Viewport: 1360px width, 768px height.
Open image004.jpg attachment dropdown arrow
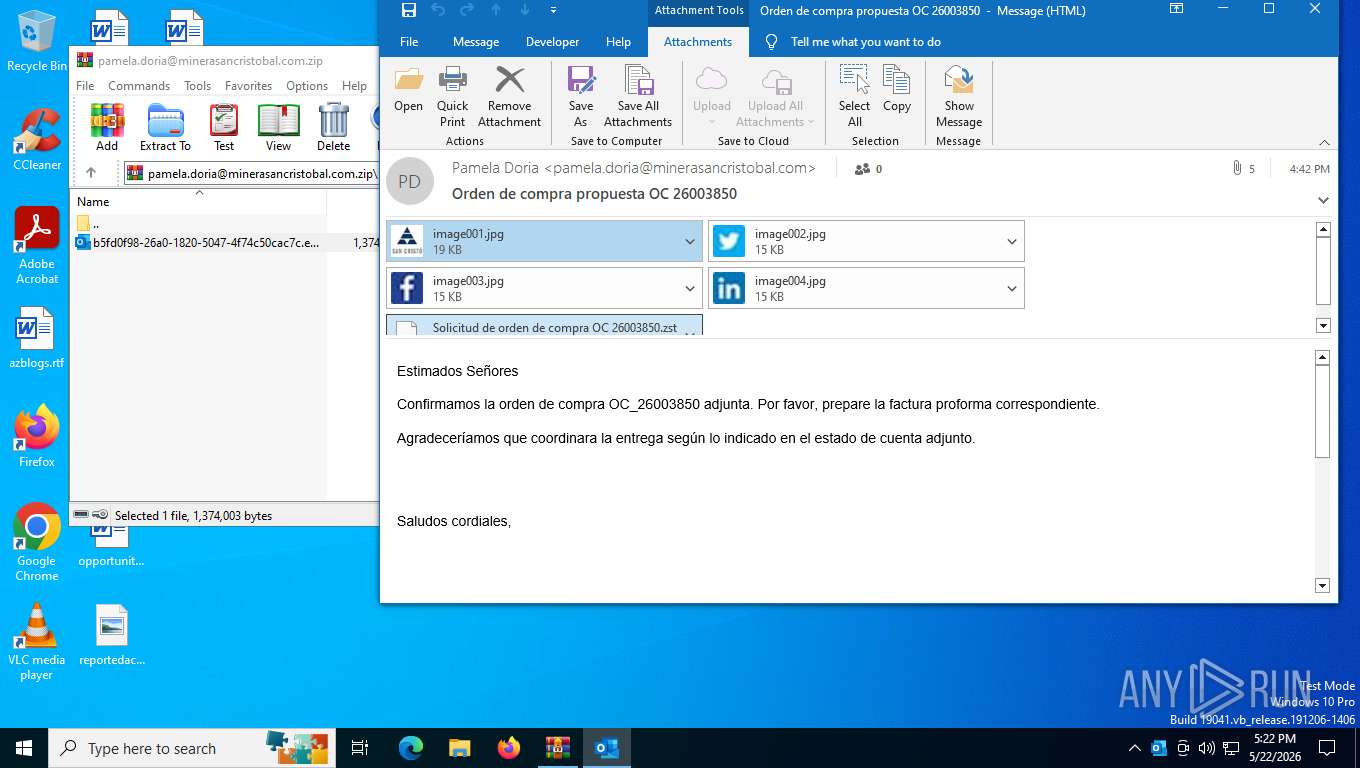pos(1012,289)
